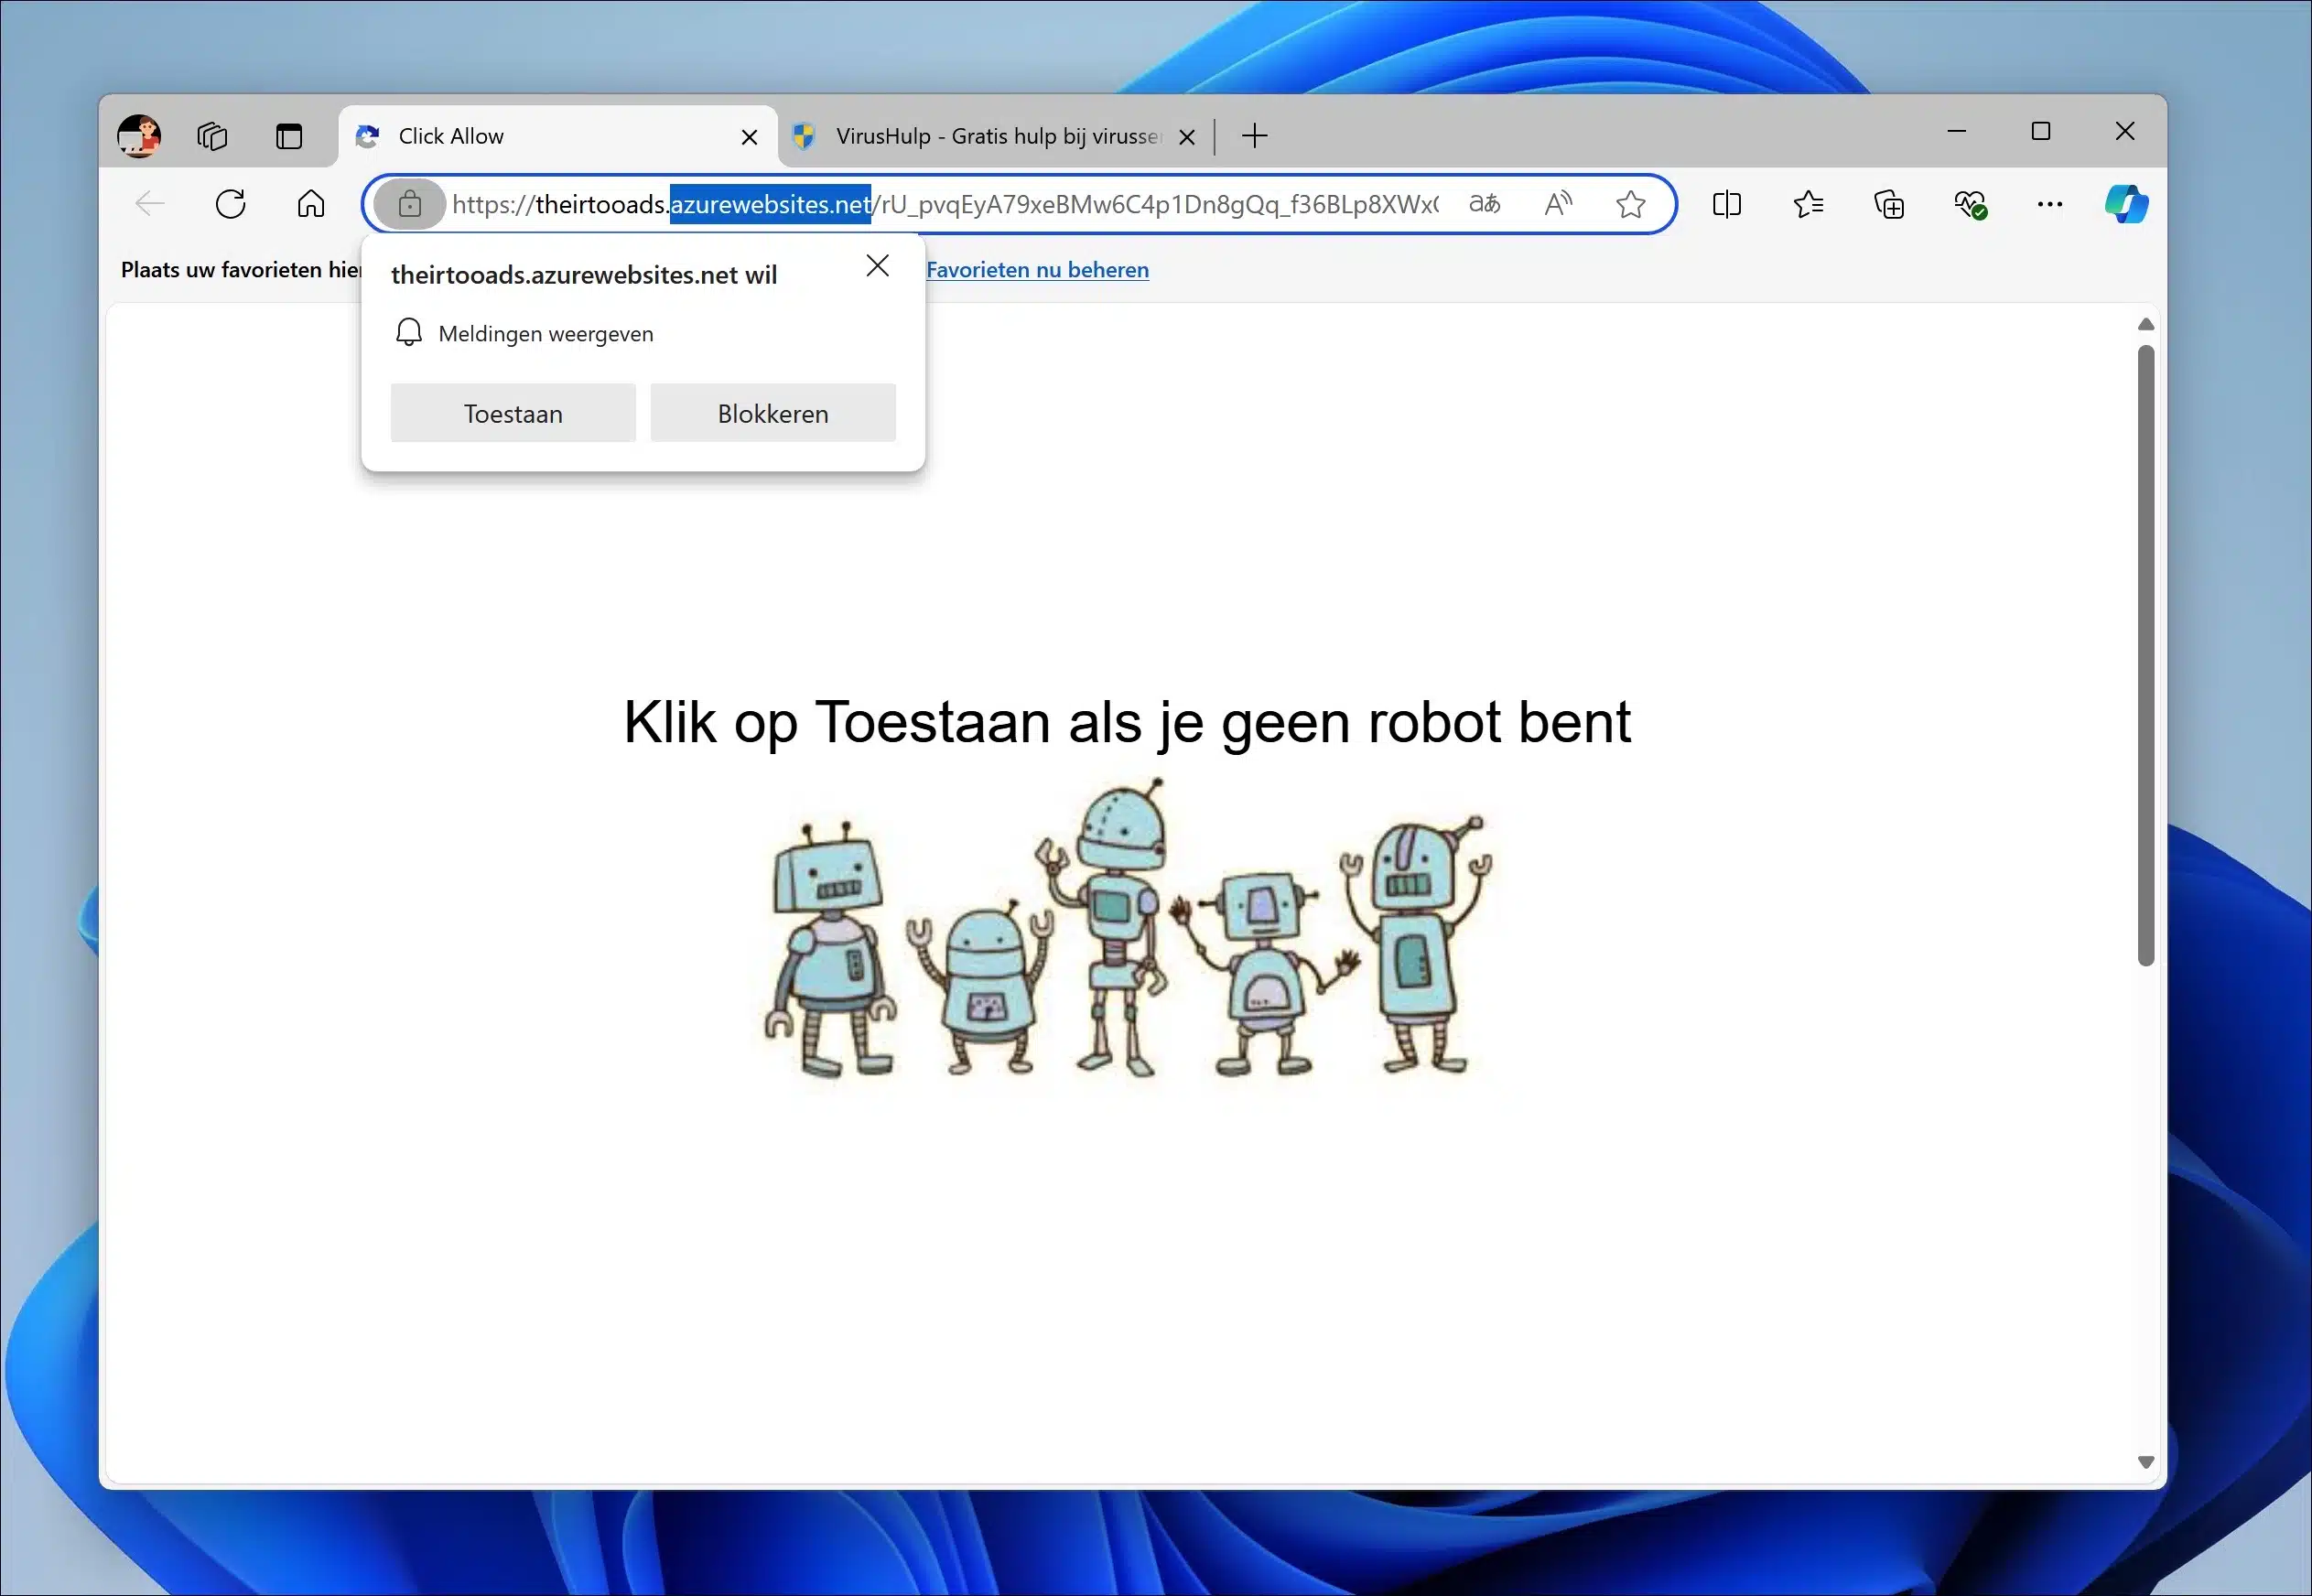The width and height of the screenshot is (2312, 1596).
Task: Add this page to favorites star
Action: [x=1630, y=204]
